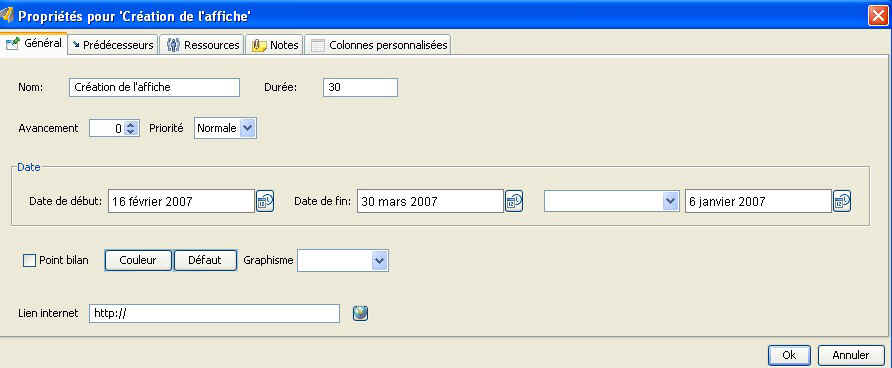892x368 pixels.
Task: Open the Priorité dropdown showing Normale
Action: click(226, 129)
